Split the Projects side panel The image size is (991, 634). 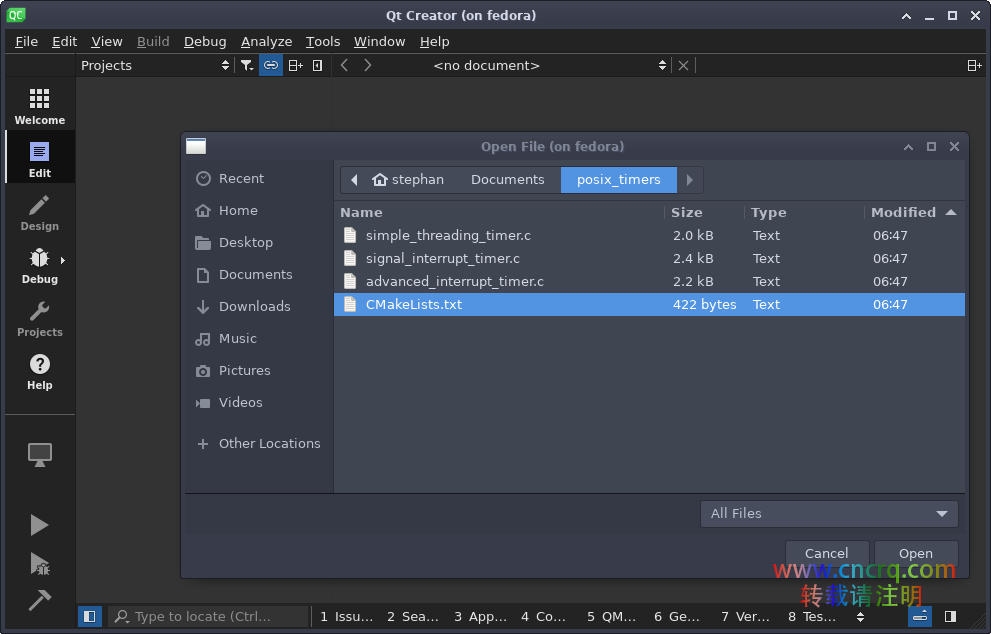pyautogui.click(x=295, y=65)
